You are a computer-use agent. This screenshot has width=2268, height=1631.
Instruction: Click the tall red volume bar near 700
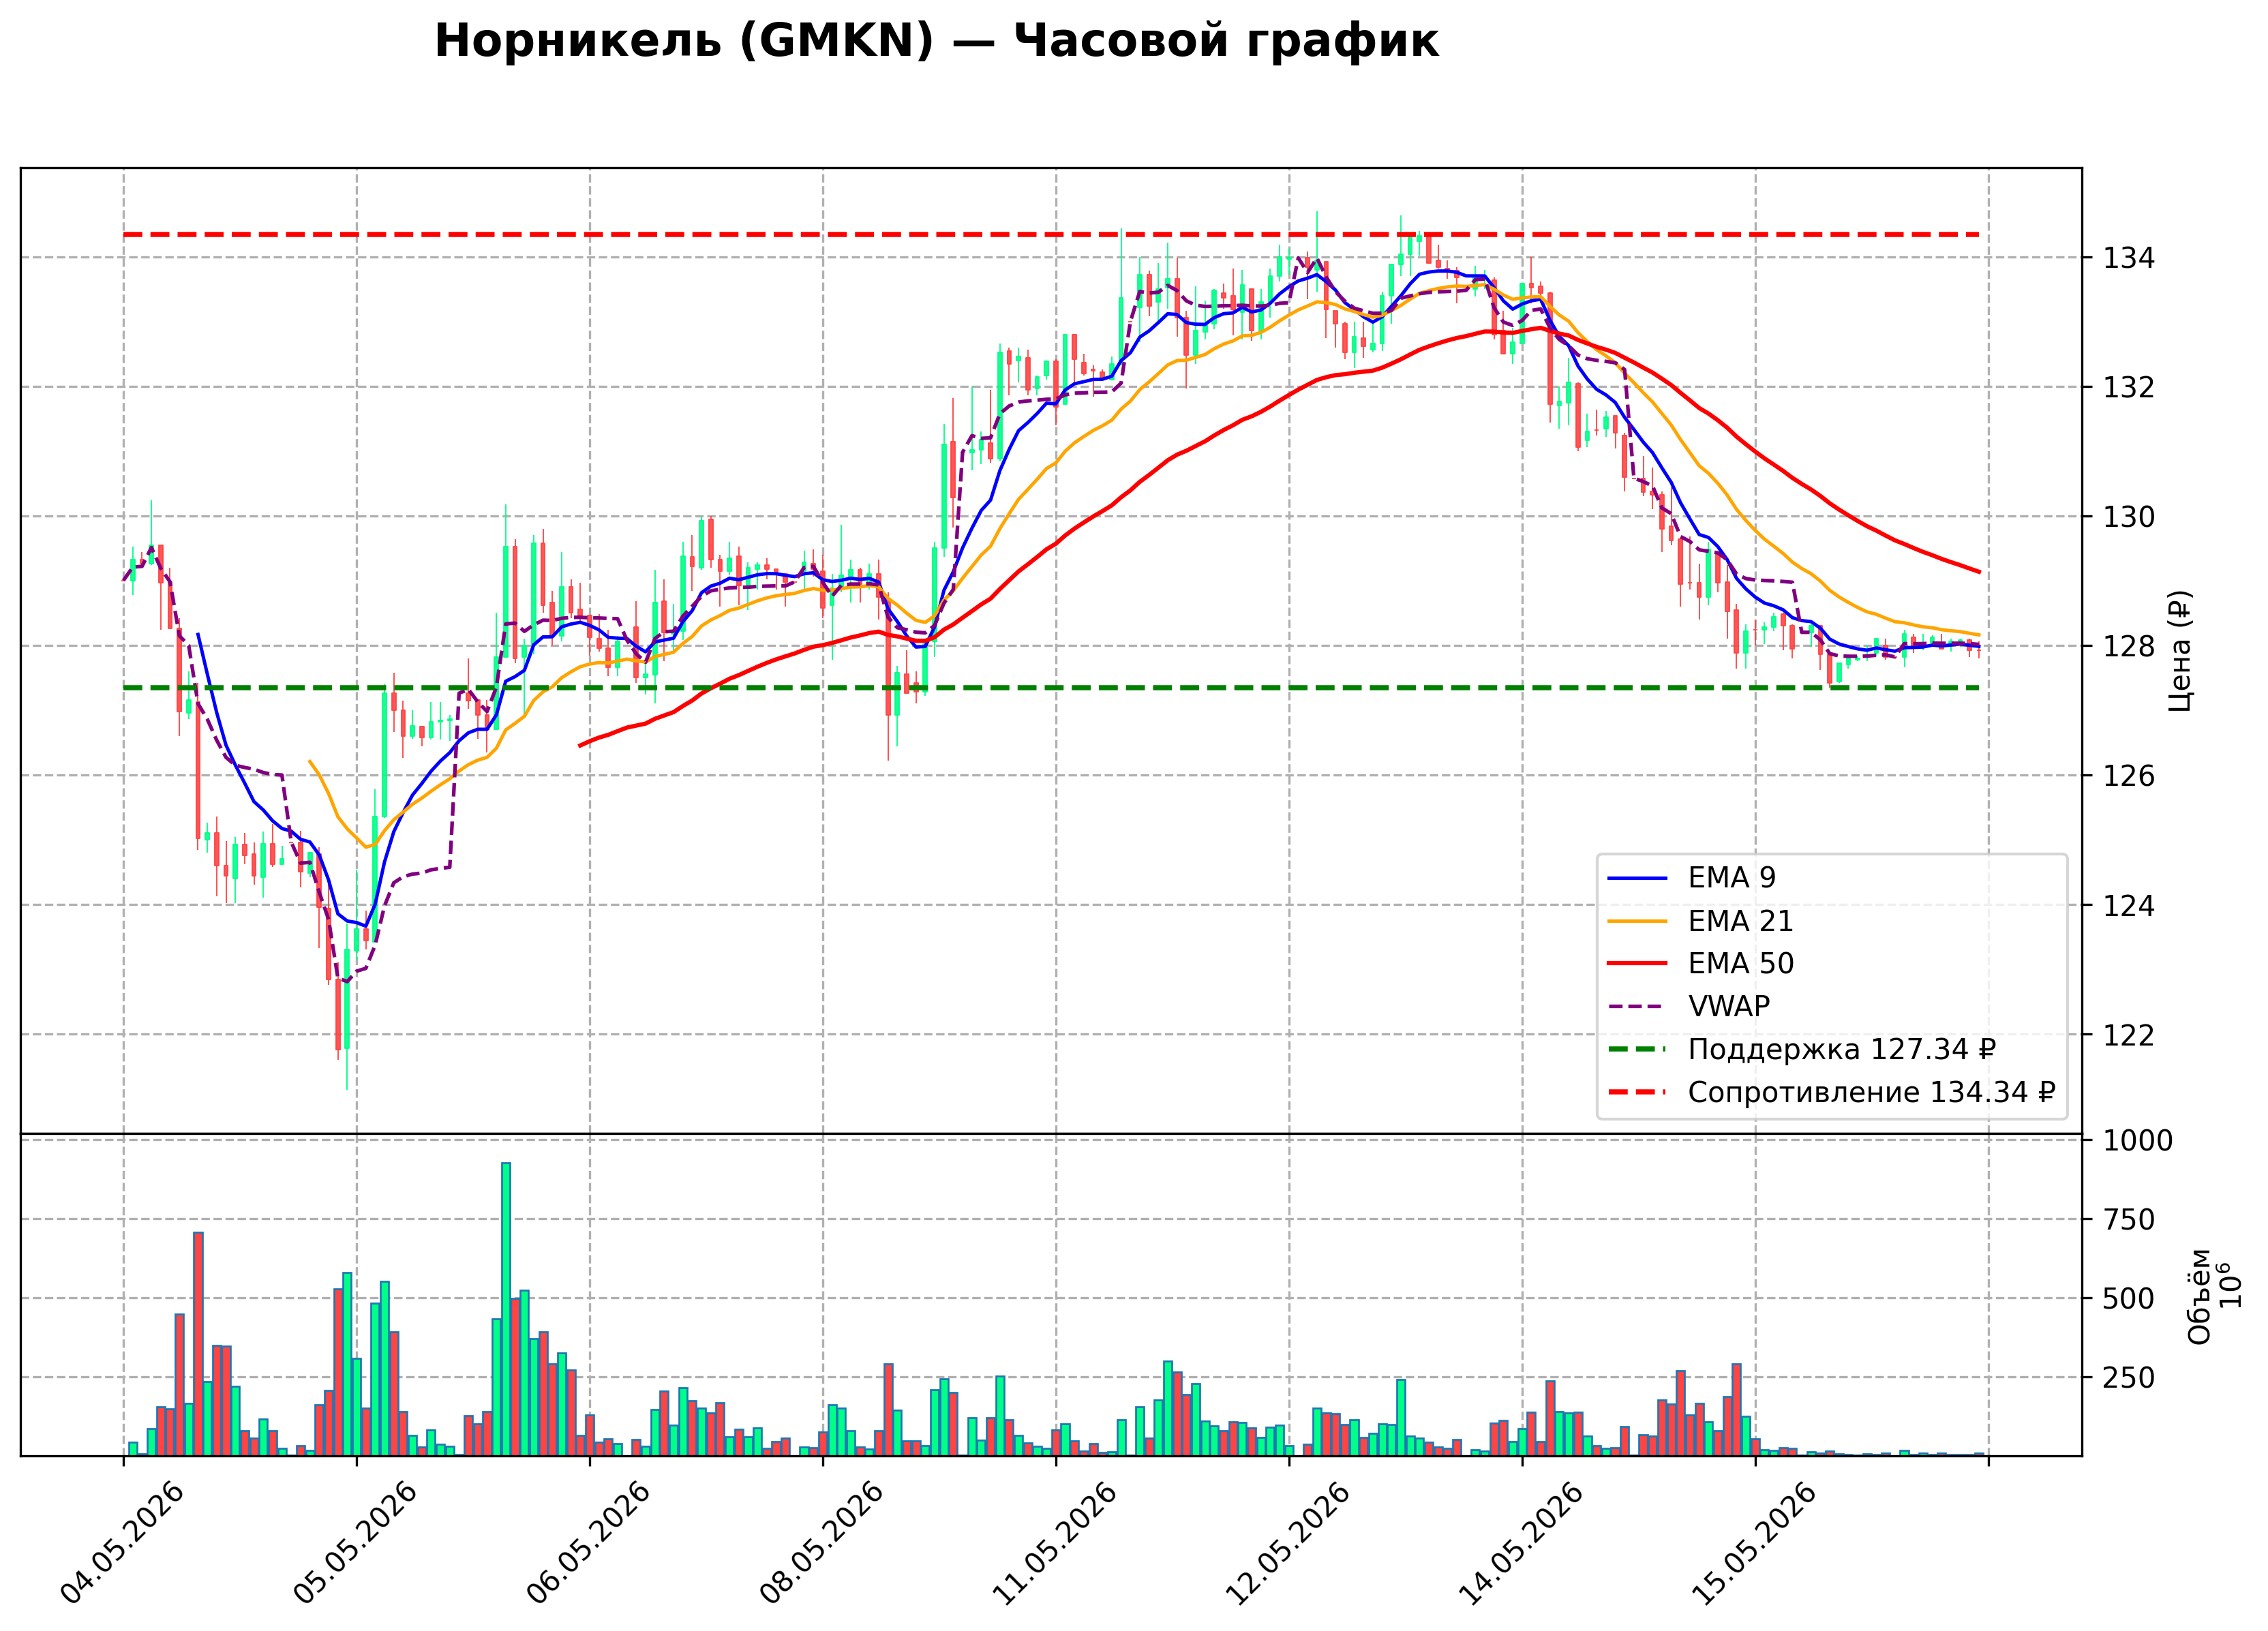coord(198,1344)
